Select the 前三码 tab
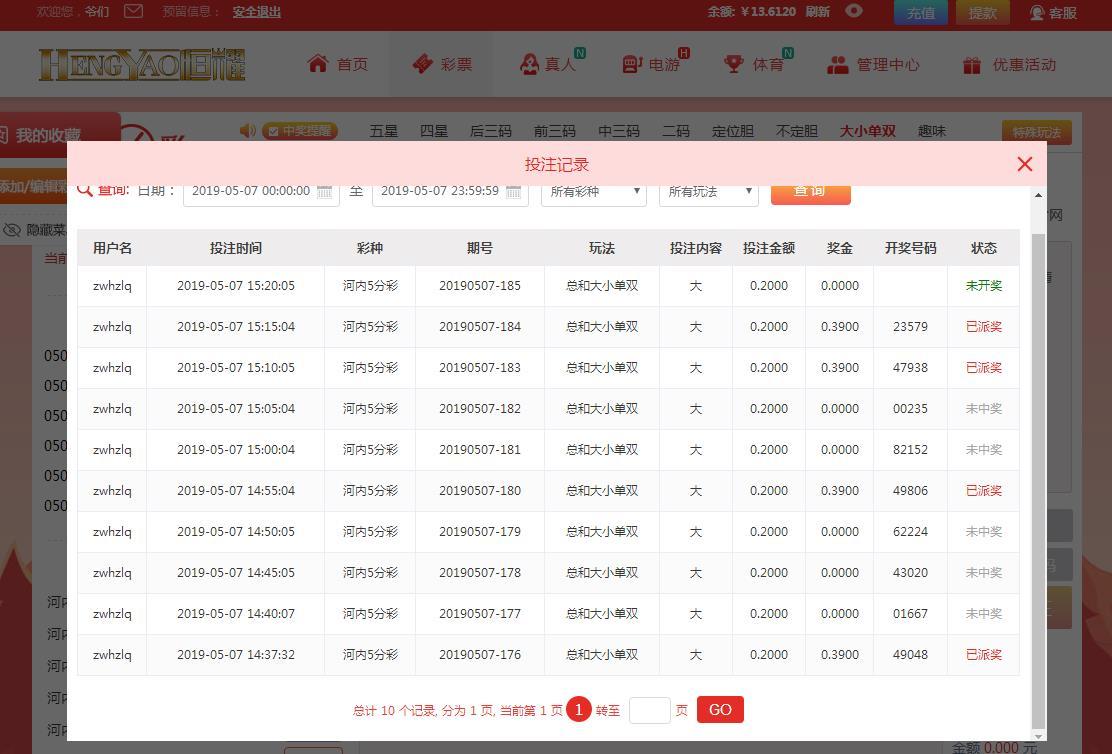Image resolution: width=1112 pixels, height=754 pixels. click(555, 131)
